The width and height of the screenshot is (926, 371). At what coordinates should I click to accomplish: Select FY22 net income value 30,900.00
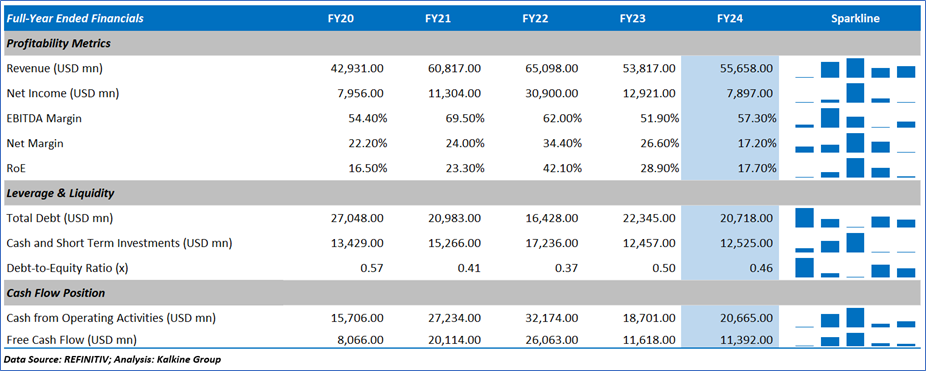[552, 93]
